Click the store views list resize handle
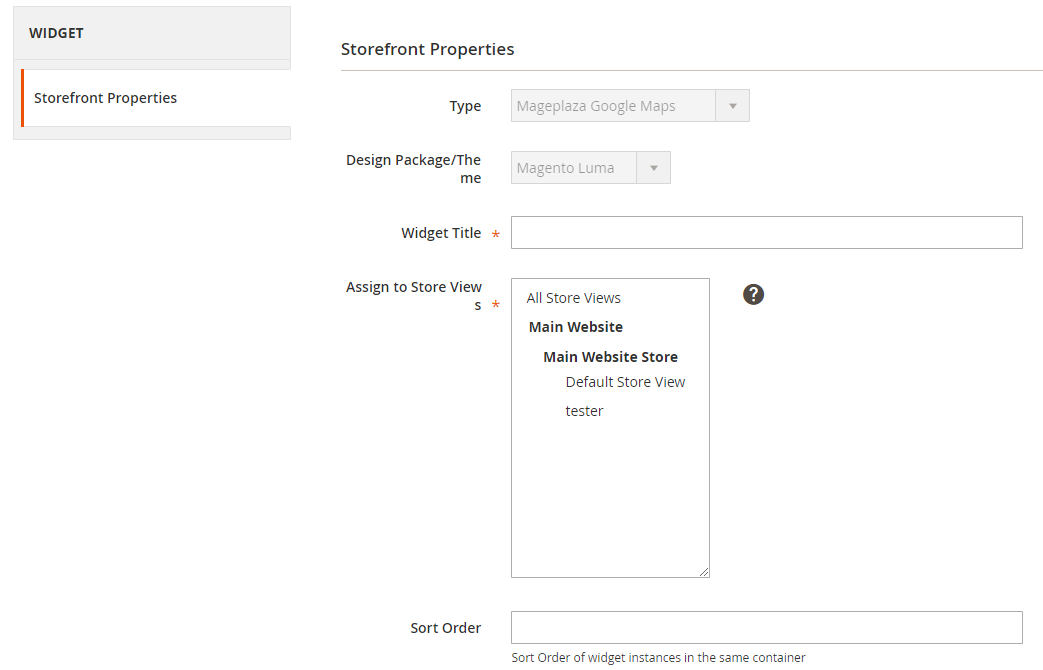 click(704, 572)
